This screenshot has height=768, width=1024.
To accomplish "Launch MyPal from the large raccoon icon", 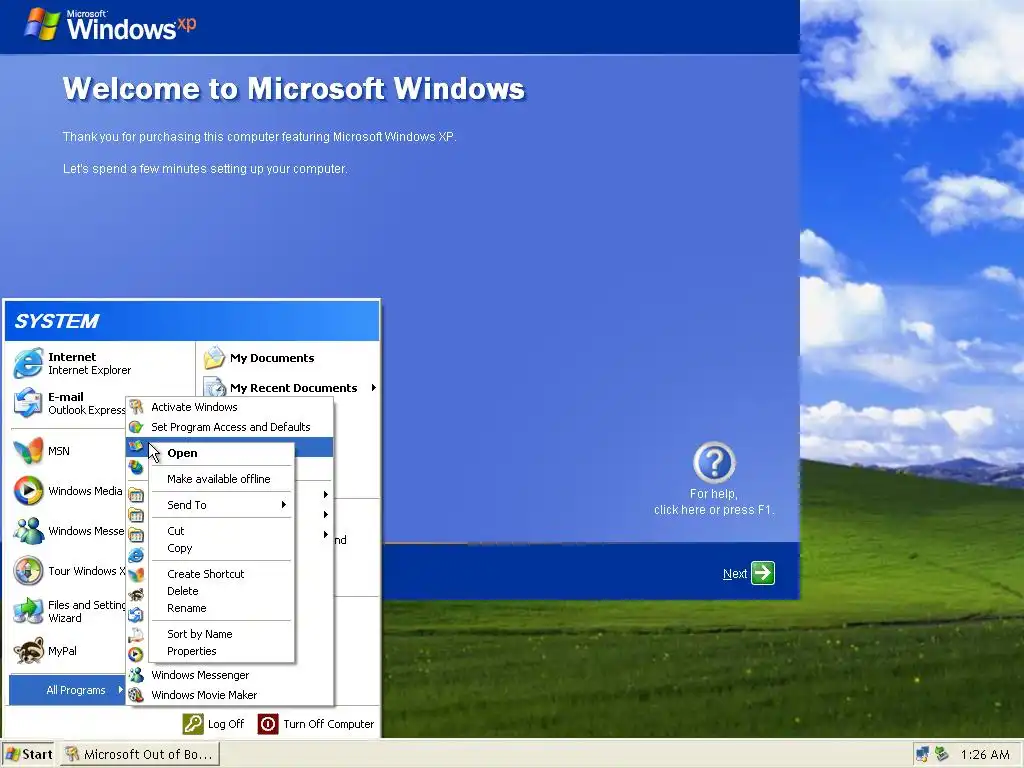I will (28, 651).
